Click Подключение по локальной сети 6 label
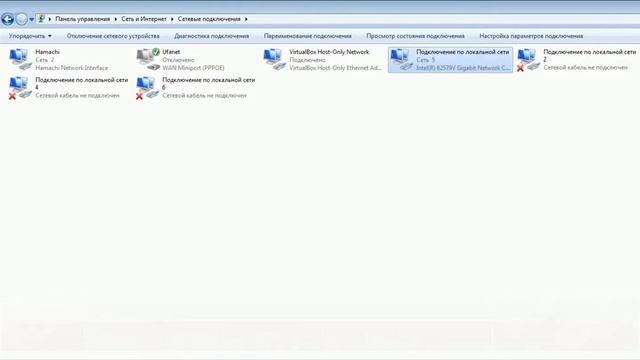Image resolution: width=640 pixels, height=360 pixels. 209,83
